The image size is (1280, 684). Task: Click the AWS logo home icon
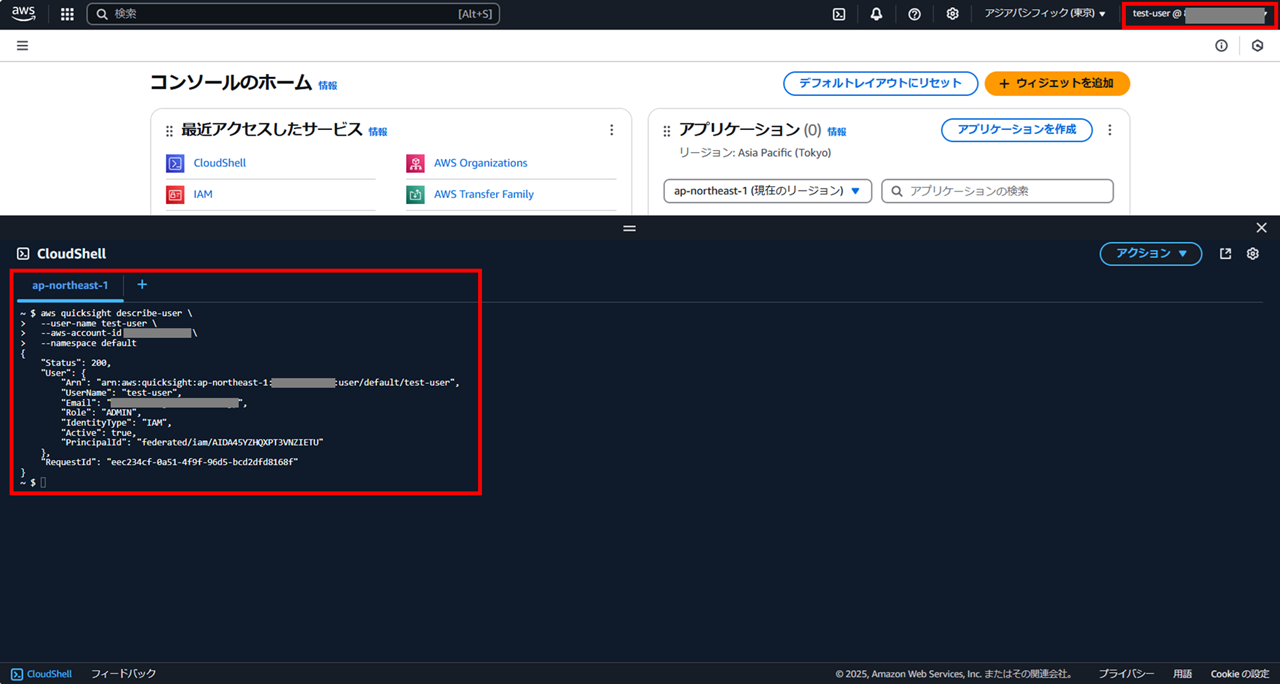point(24,14)
